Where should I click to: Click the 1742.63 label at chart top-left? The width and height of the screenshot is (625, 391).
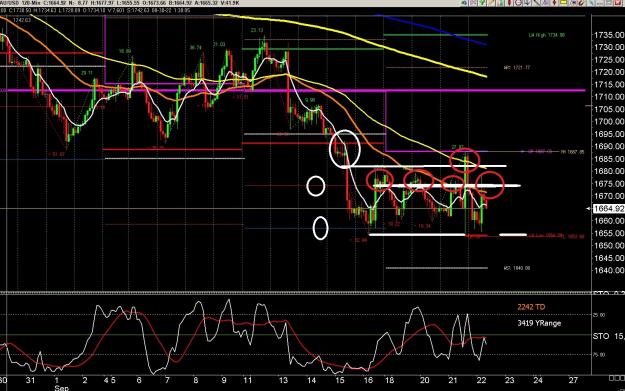tap(22, 20)
